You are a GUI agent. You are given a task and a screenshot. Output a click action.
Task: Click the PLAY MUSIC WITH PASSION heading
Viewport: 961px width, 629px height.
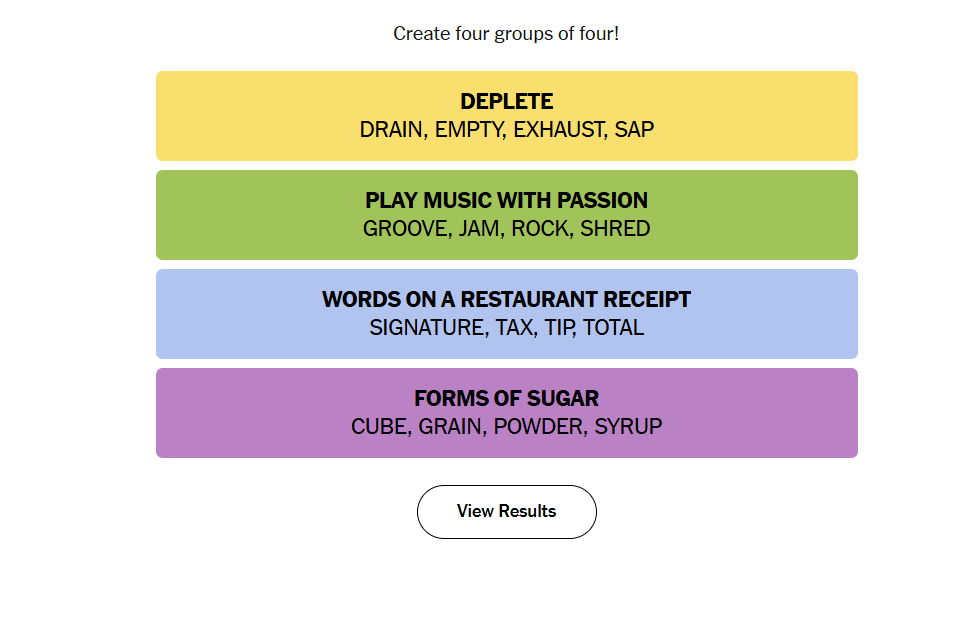[506, 200]
